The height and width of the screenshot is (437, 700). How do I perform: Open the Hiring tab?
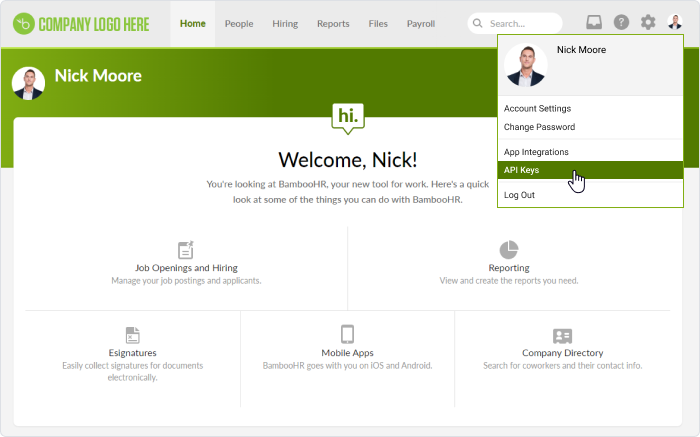tap(285, 24)
